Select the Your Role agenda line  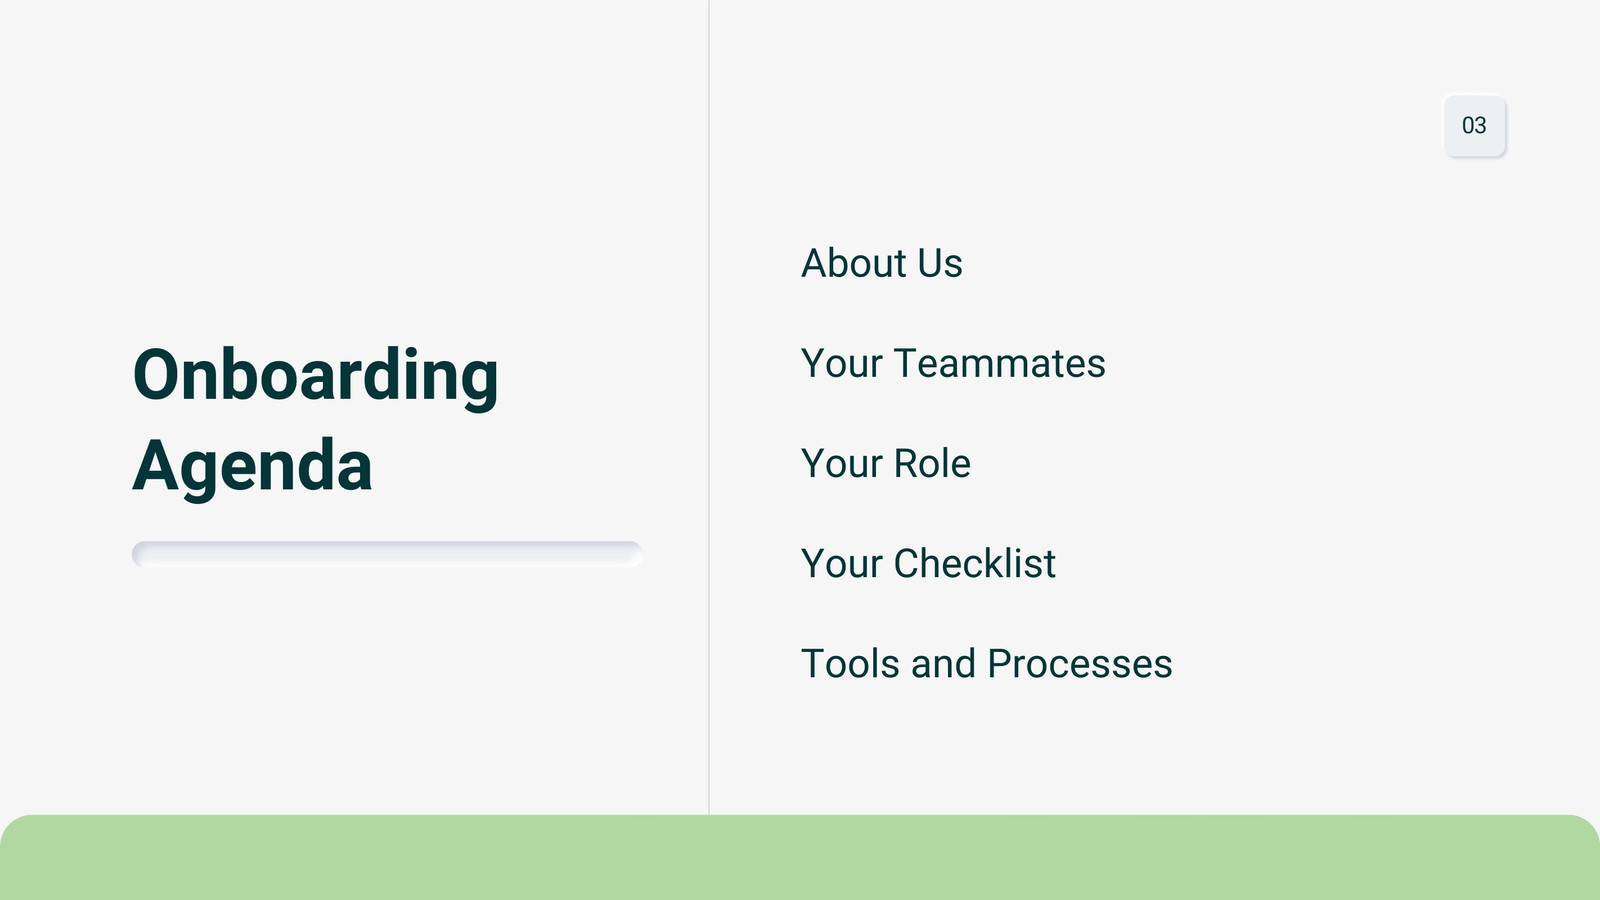coord(886,464)
